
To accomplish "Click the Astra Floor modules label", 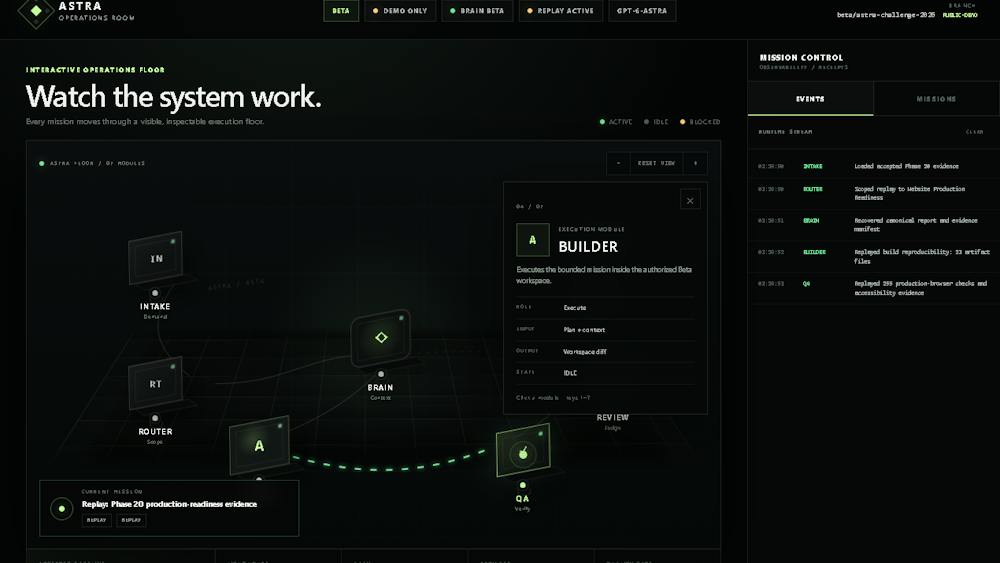I will (98, 163).
